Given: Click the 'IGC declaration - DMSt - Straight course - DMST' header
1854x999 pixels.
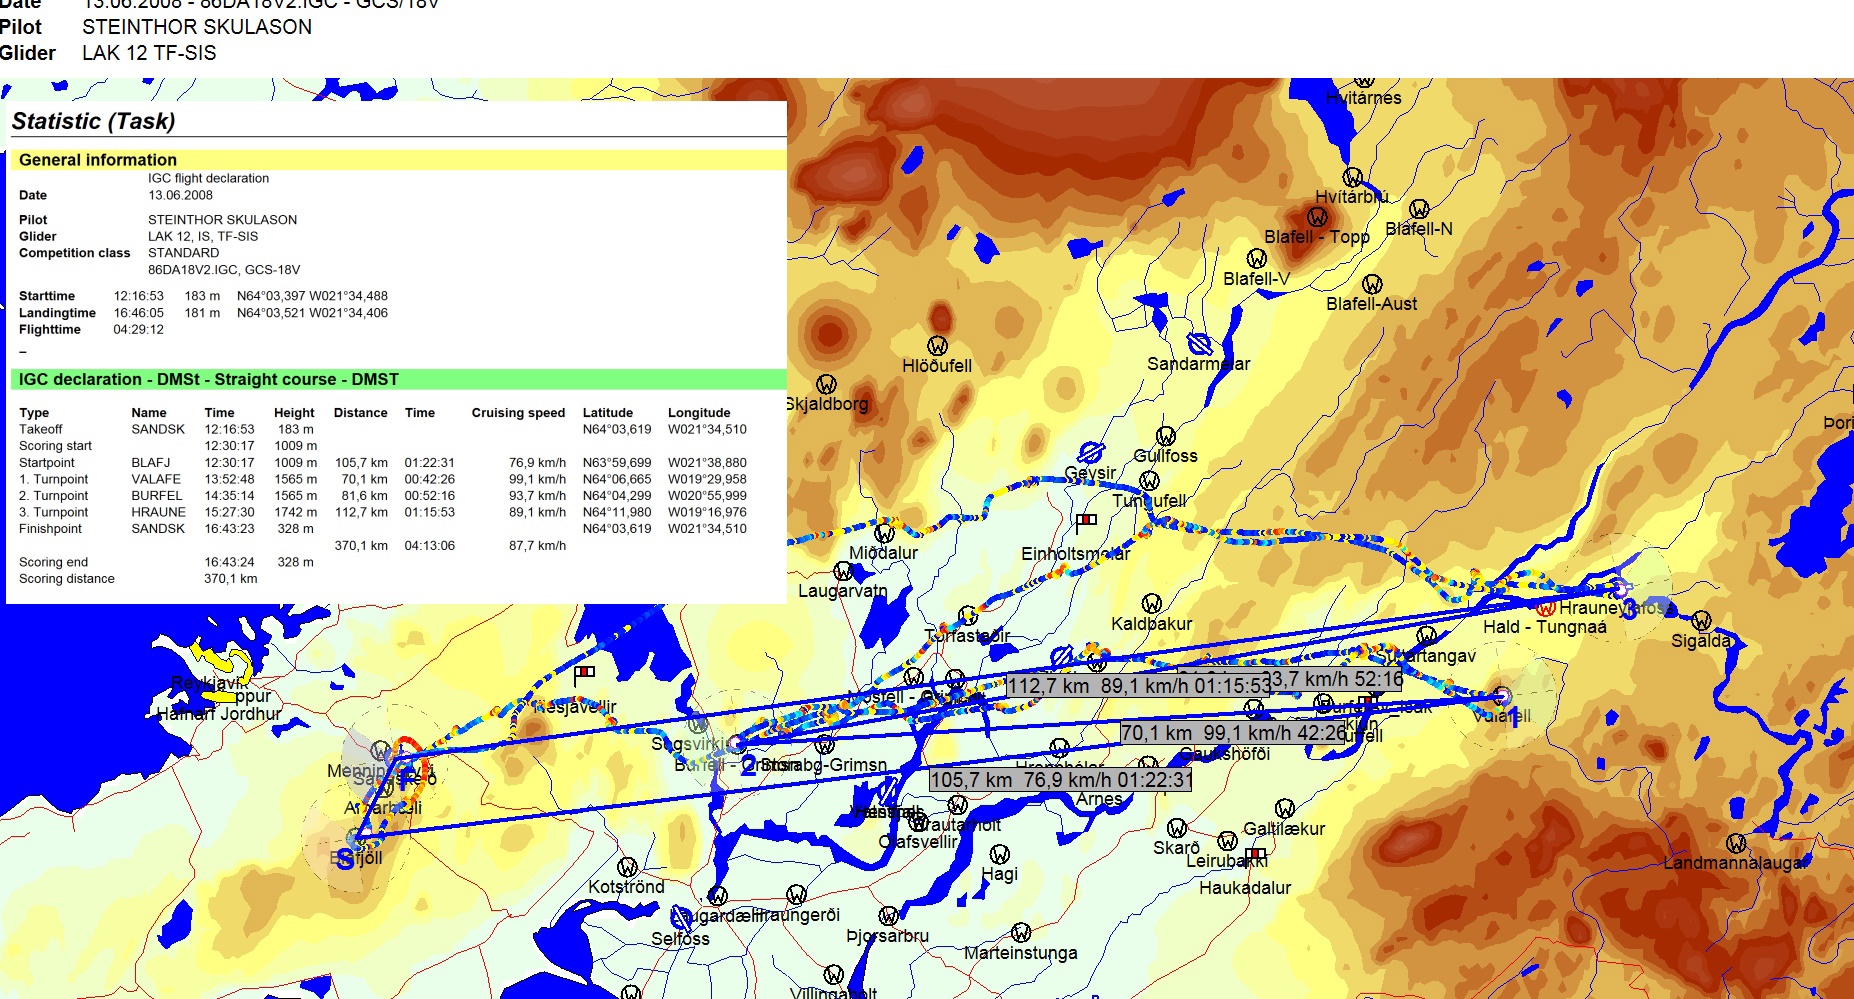Looking at the screenshot, I should (x=208, y=380).
